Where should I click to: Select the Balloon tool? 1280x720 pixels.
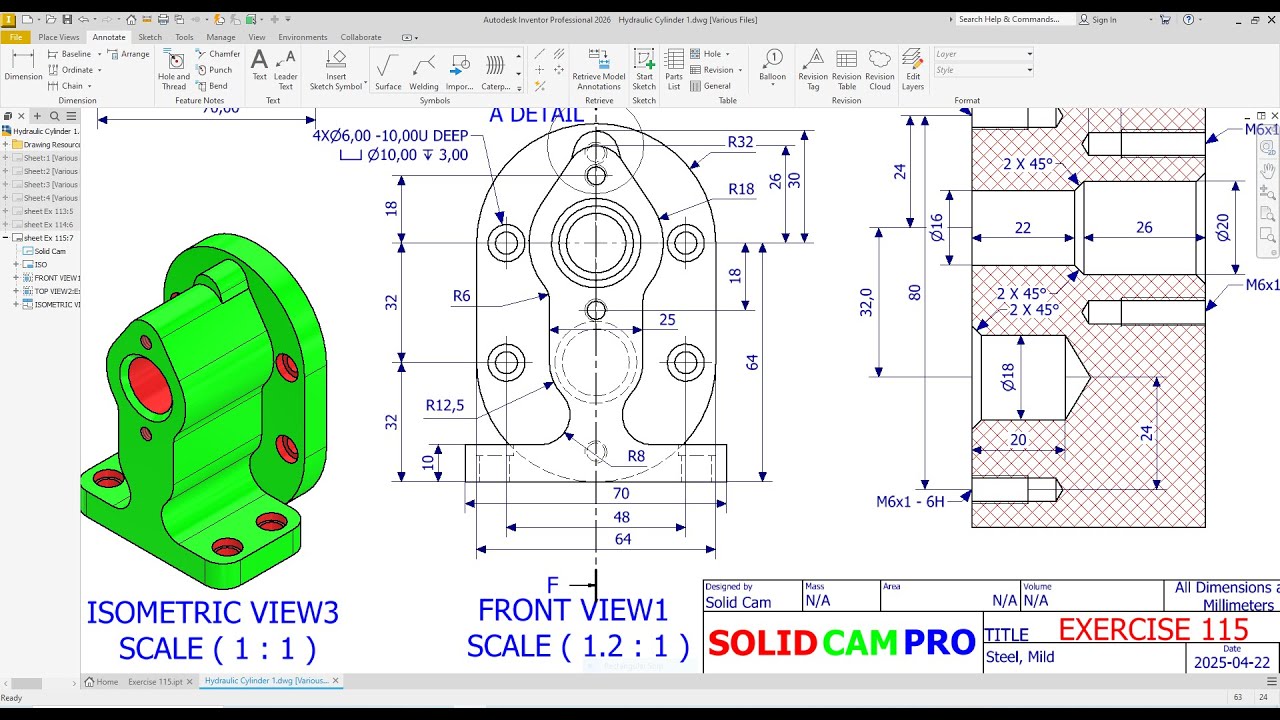point(772,66)
